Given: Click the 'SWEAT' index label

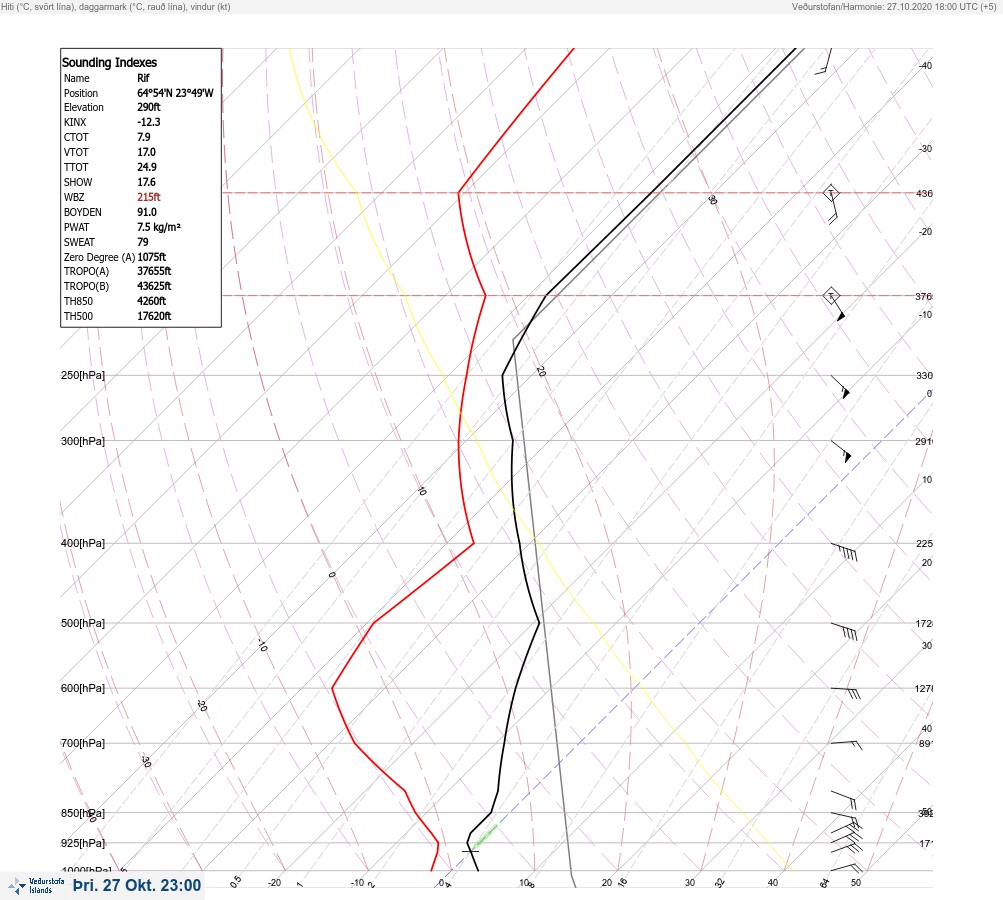Looking at the screenshot, I should (79, 242).
